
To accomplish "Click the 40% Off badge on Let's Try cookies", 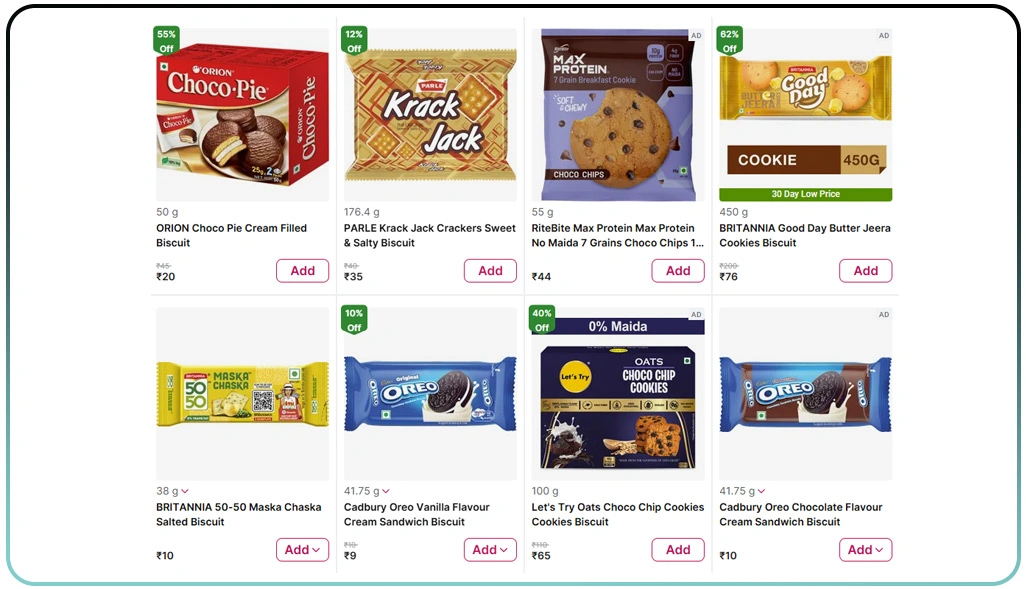I will pyautogui.click(x=541, y=319).
